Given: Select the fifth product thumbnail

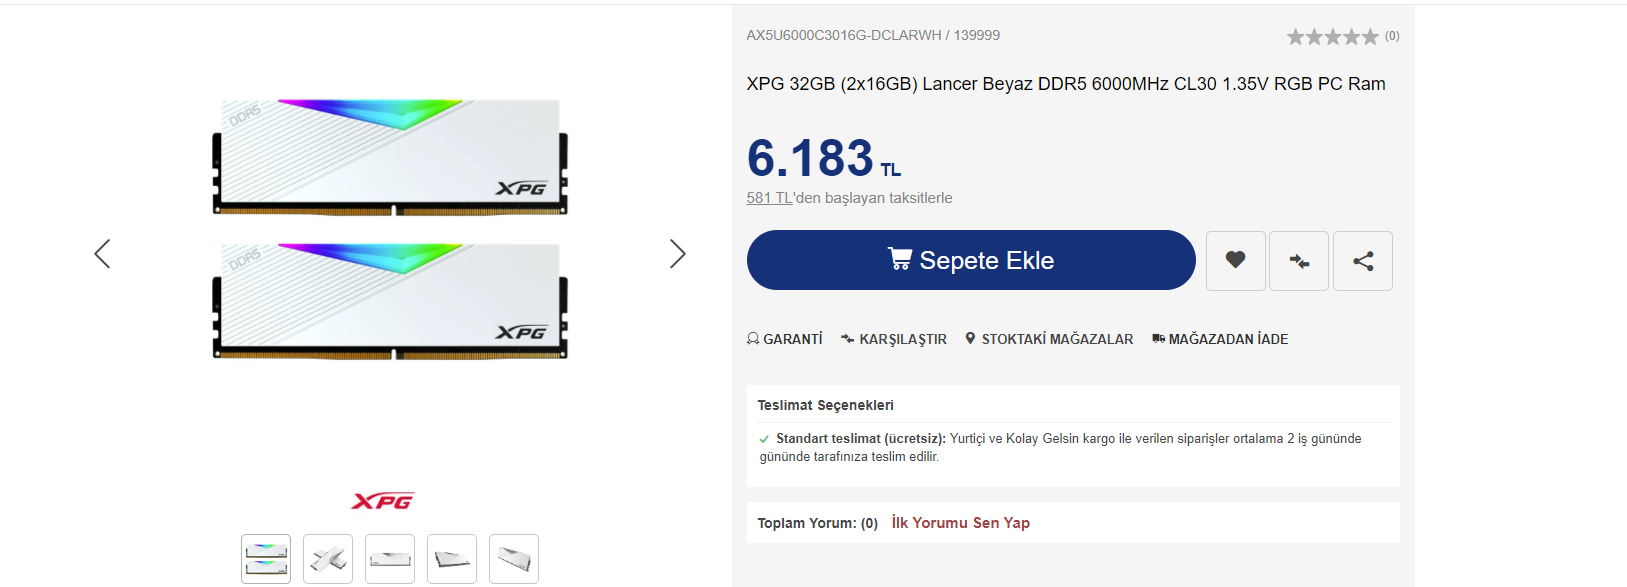Looking at the screenshot, I should pyautogui.click(x=514, y=559).
